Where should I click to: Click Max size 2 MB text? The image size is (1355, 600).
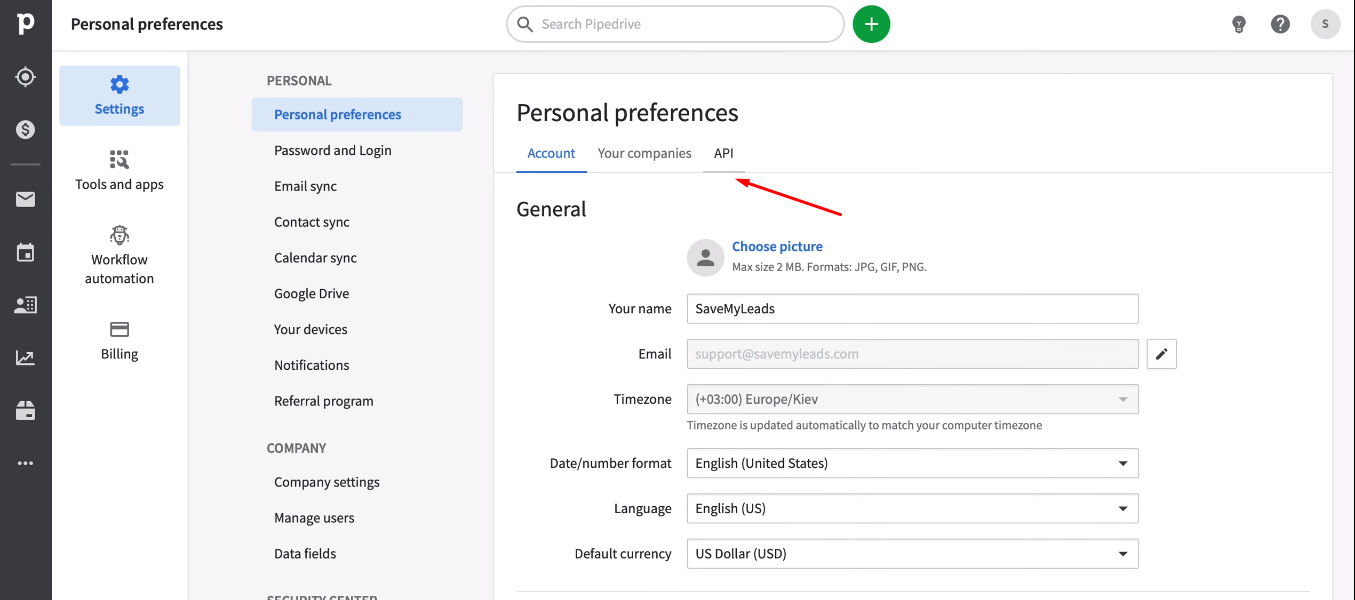[830, 267]
